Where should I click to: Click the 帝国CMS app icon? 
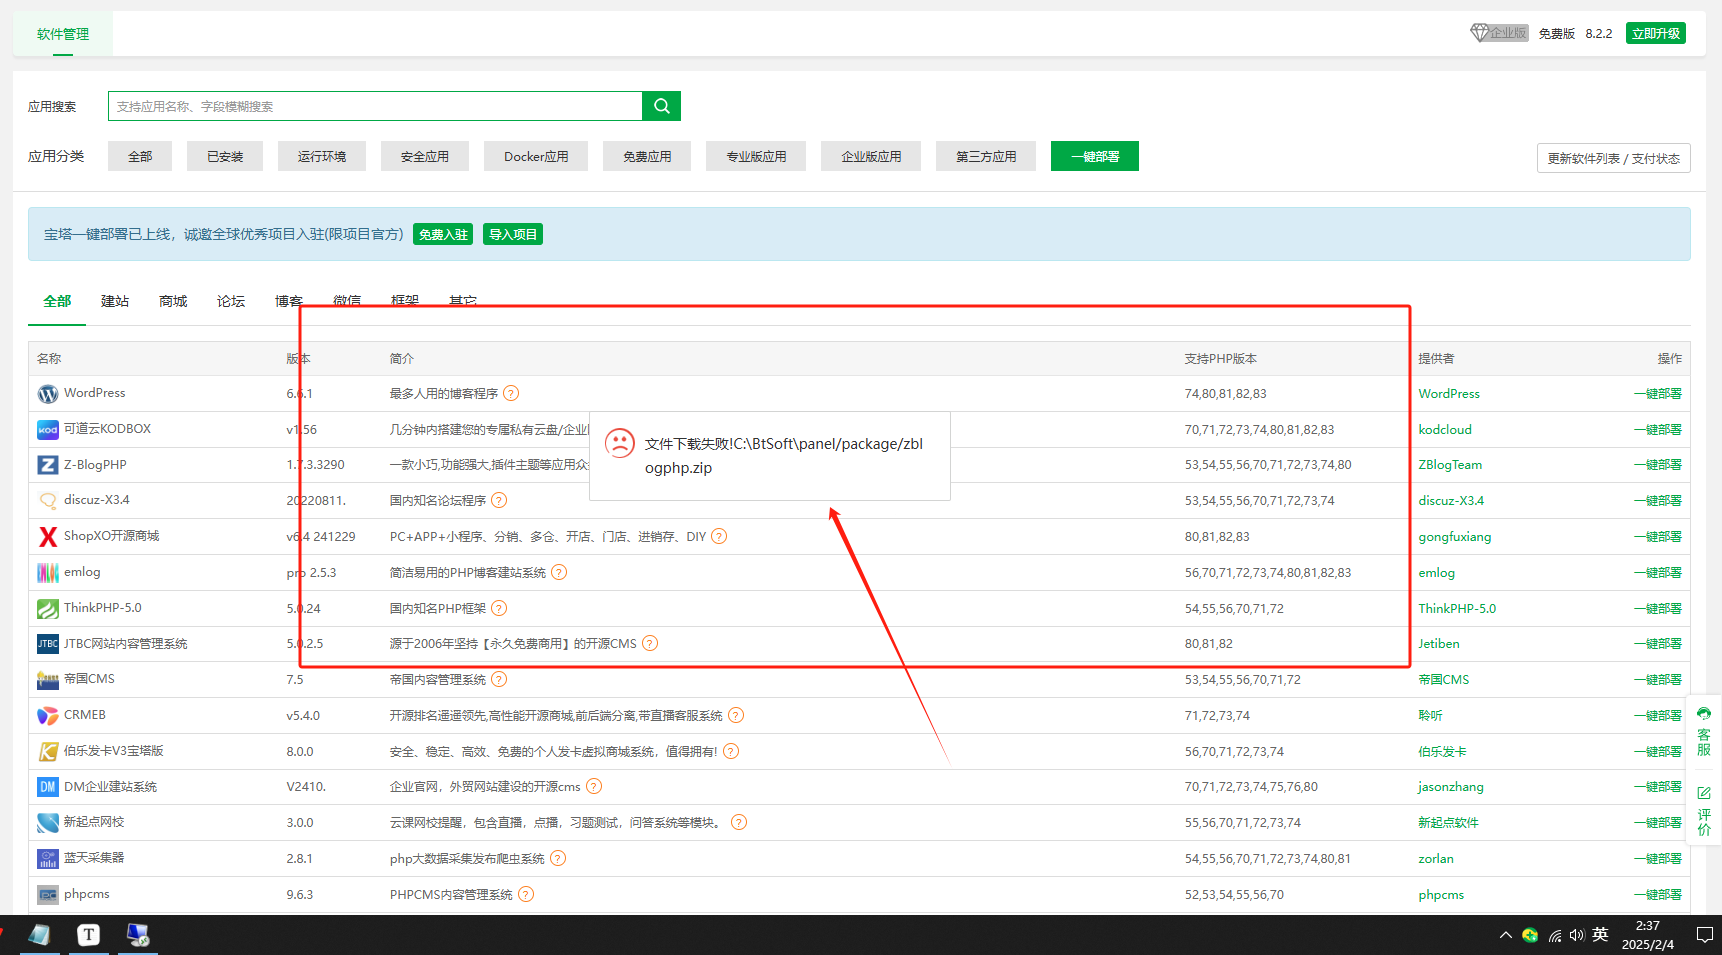pos(48,680)
